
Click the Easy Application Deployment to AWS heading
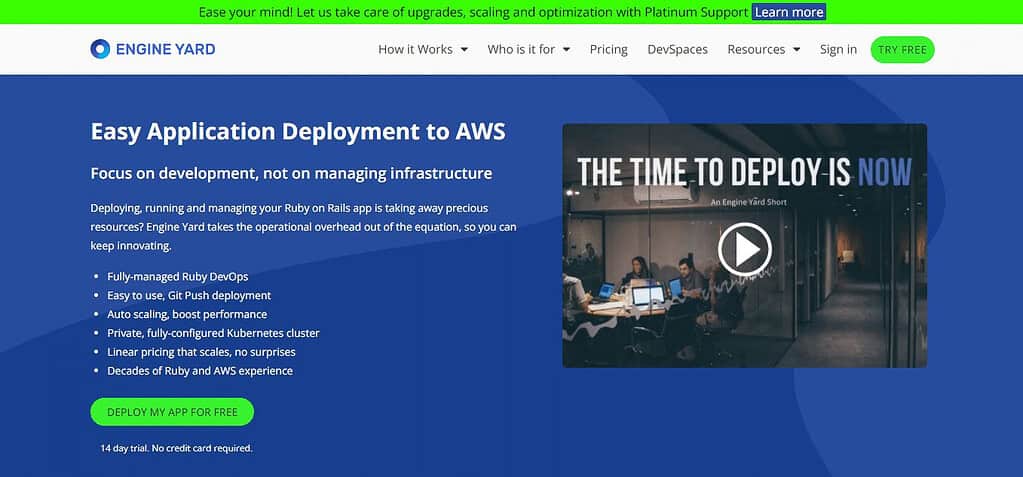pos(298,132)
